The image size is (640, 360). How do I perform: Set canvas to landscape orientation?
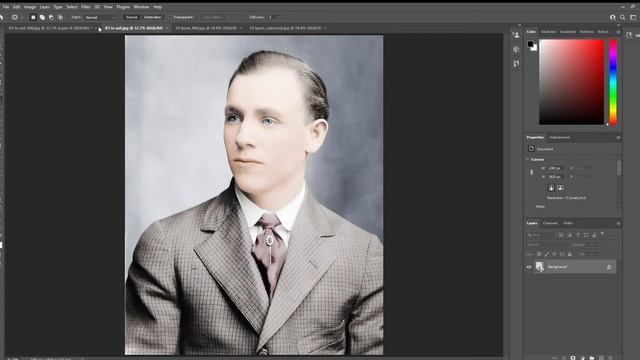560,188
